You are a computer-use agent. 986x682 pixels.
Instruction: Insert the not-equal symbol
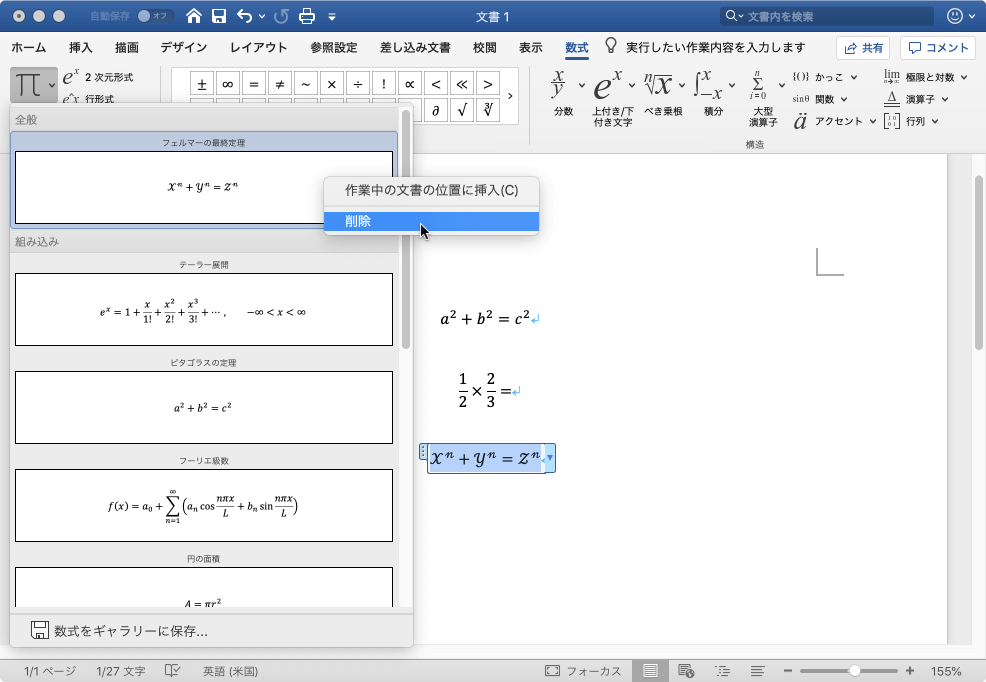[280, 84]
